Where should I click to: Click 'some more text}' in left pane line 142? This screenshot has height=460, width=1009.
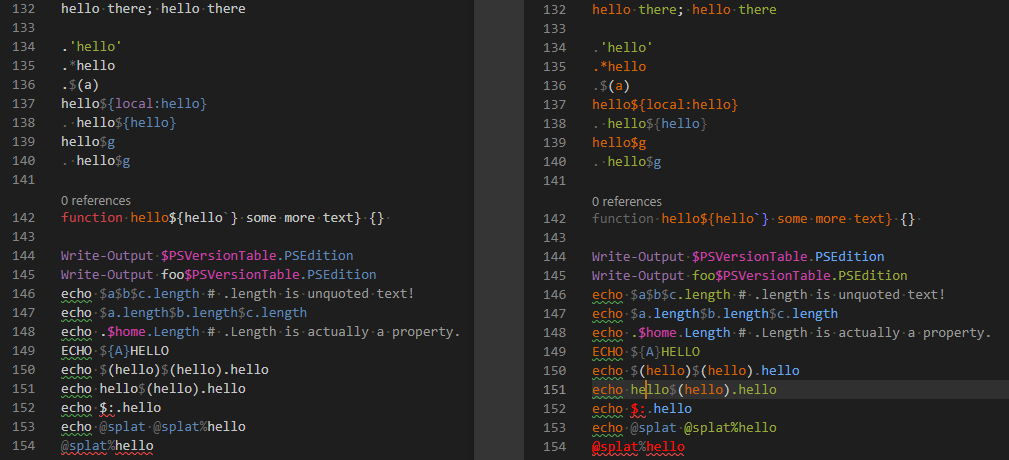coord(304,218)
